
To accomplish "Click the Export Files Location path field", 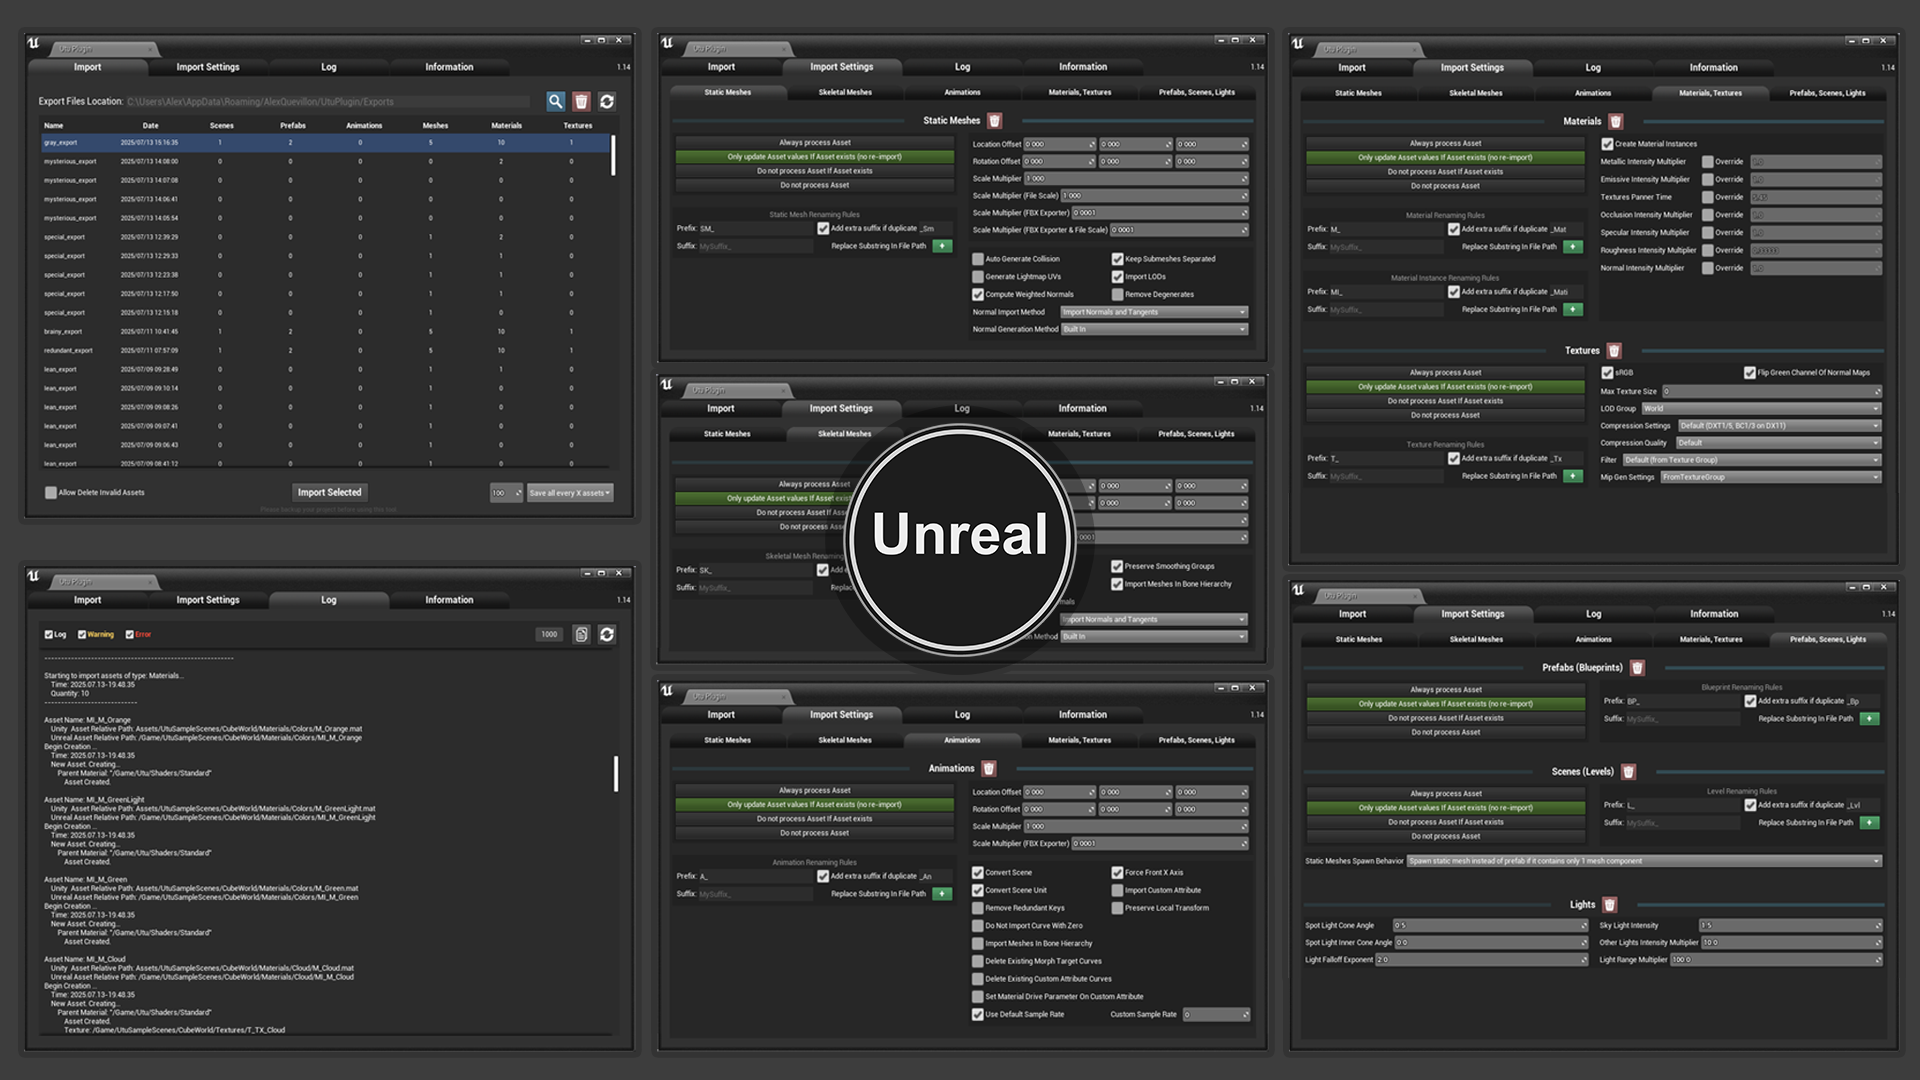I will point(328,101).
